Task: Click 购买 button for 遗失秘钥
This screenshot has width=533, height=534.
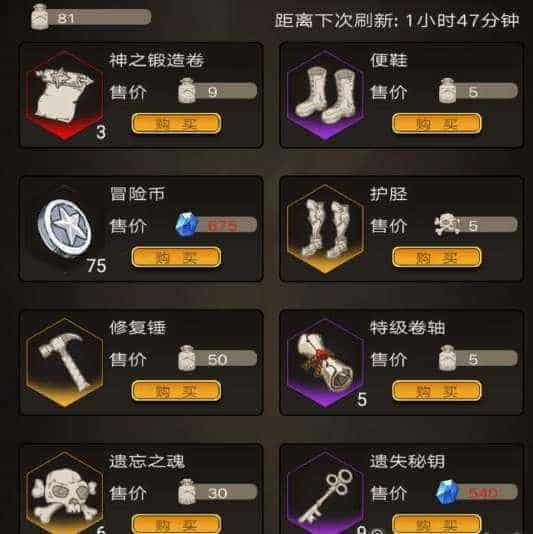Action: 437,524
